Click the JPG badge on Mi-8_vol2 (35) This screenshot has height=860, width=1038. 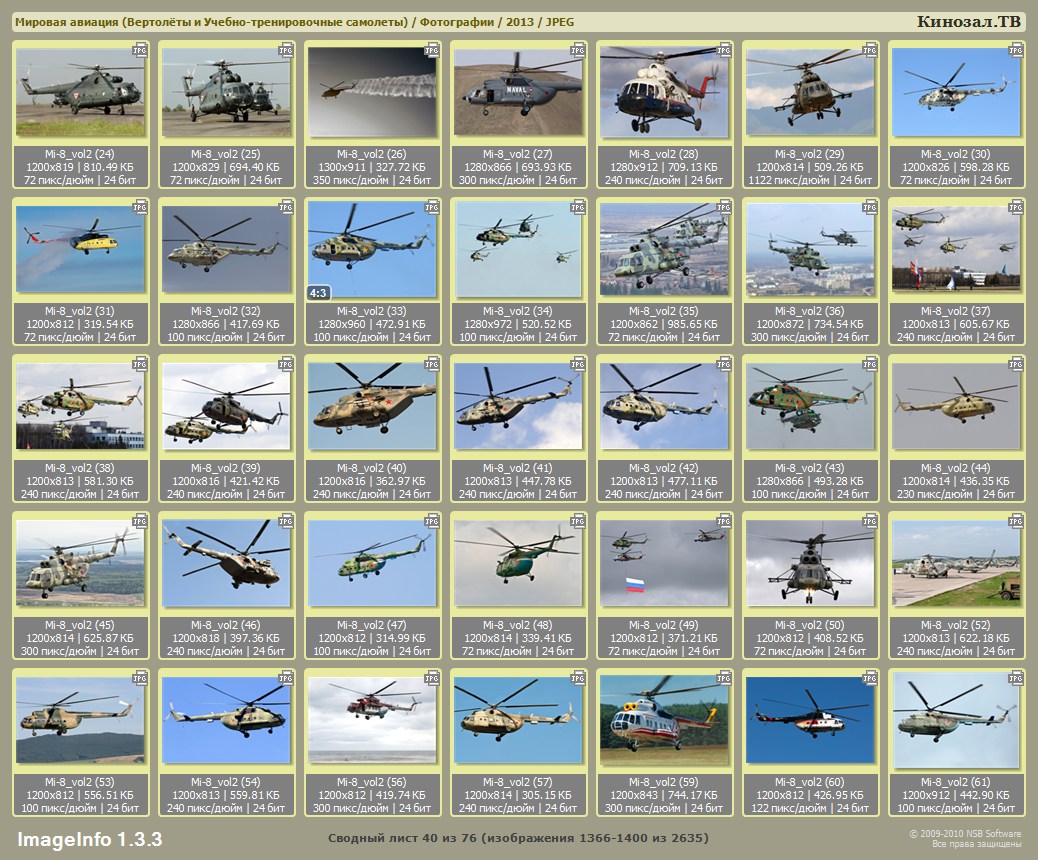(x=722, y=207)
